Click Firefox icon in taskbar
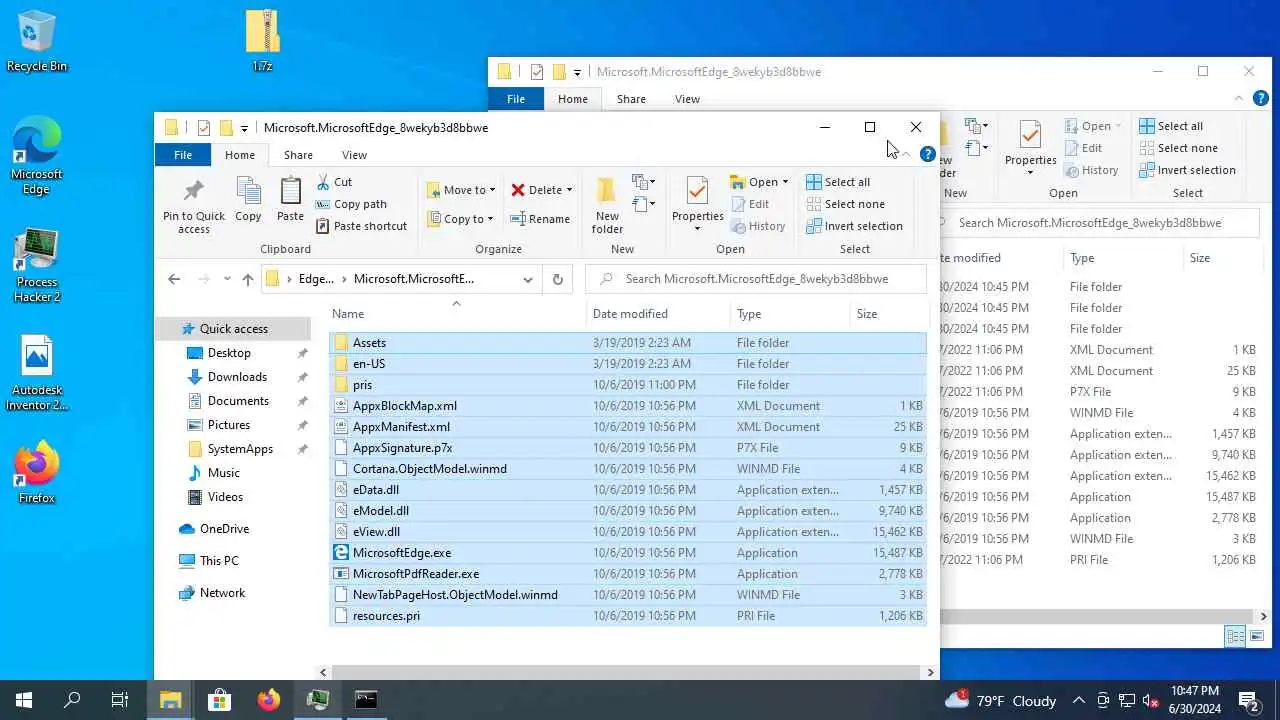Viewport: 1280px width, 720px height. pyautogui.click(x=268, y=700)
